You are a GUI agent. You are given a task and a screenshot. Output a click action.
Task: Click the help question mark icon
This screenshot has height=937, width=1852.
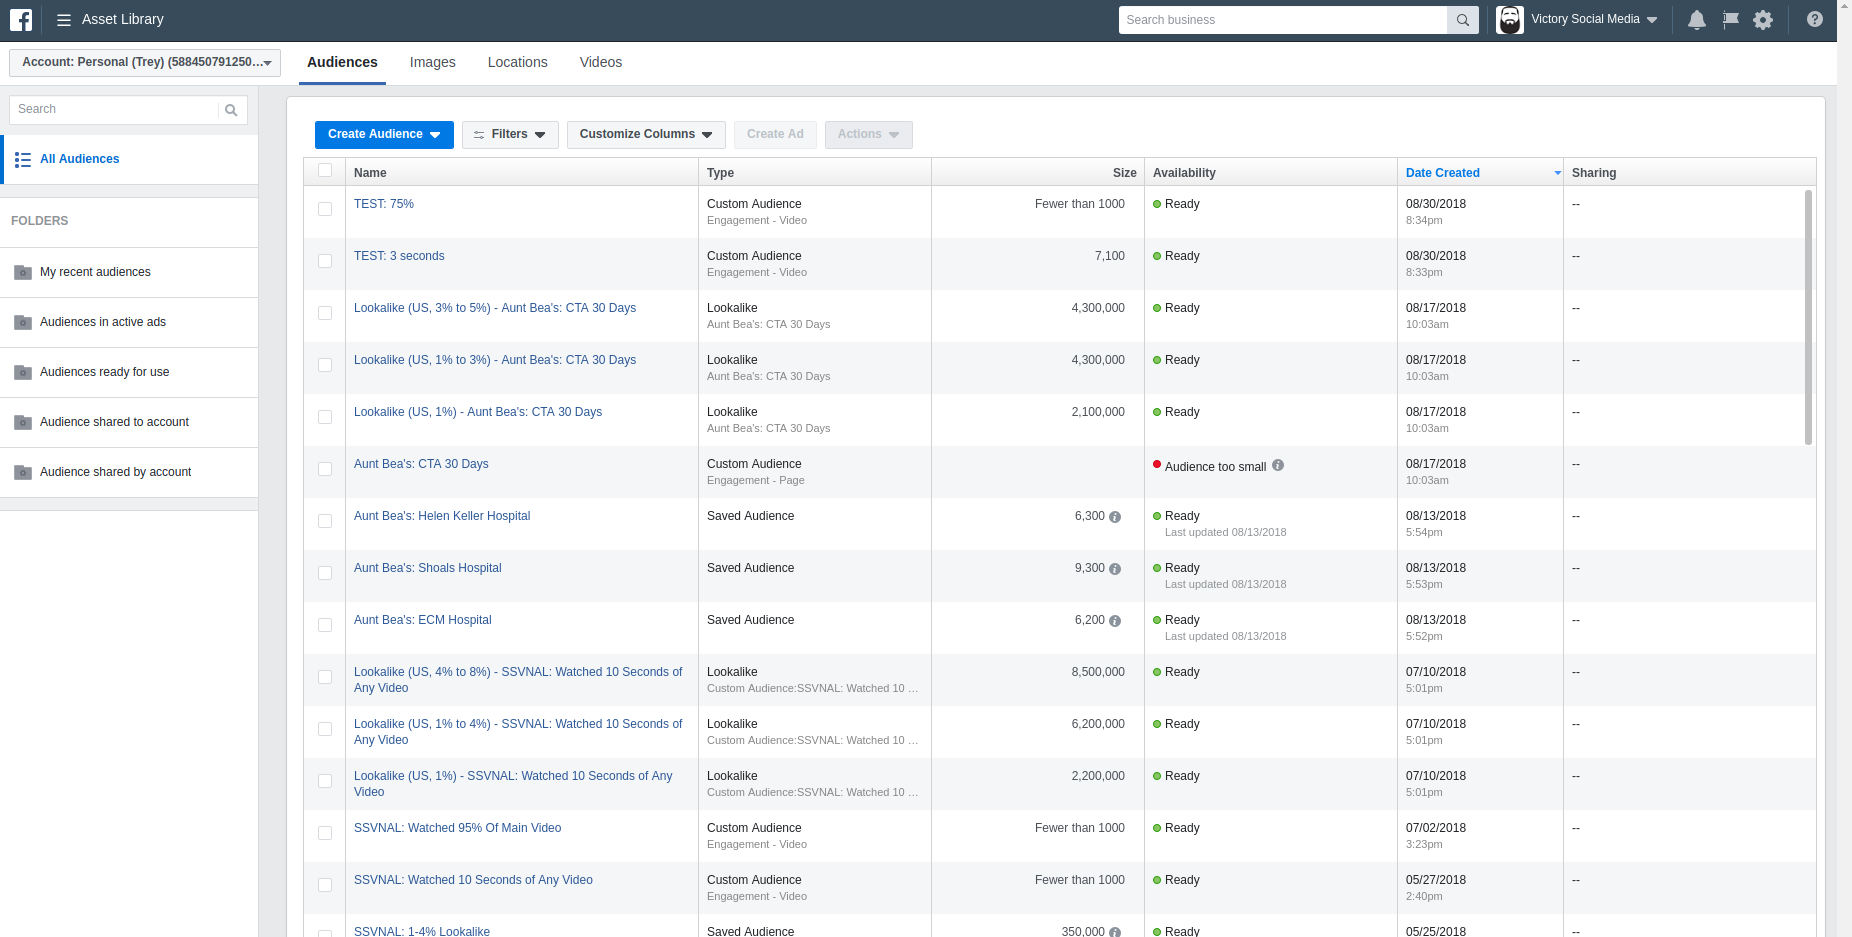click(1814, 19)
